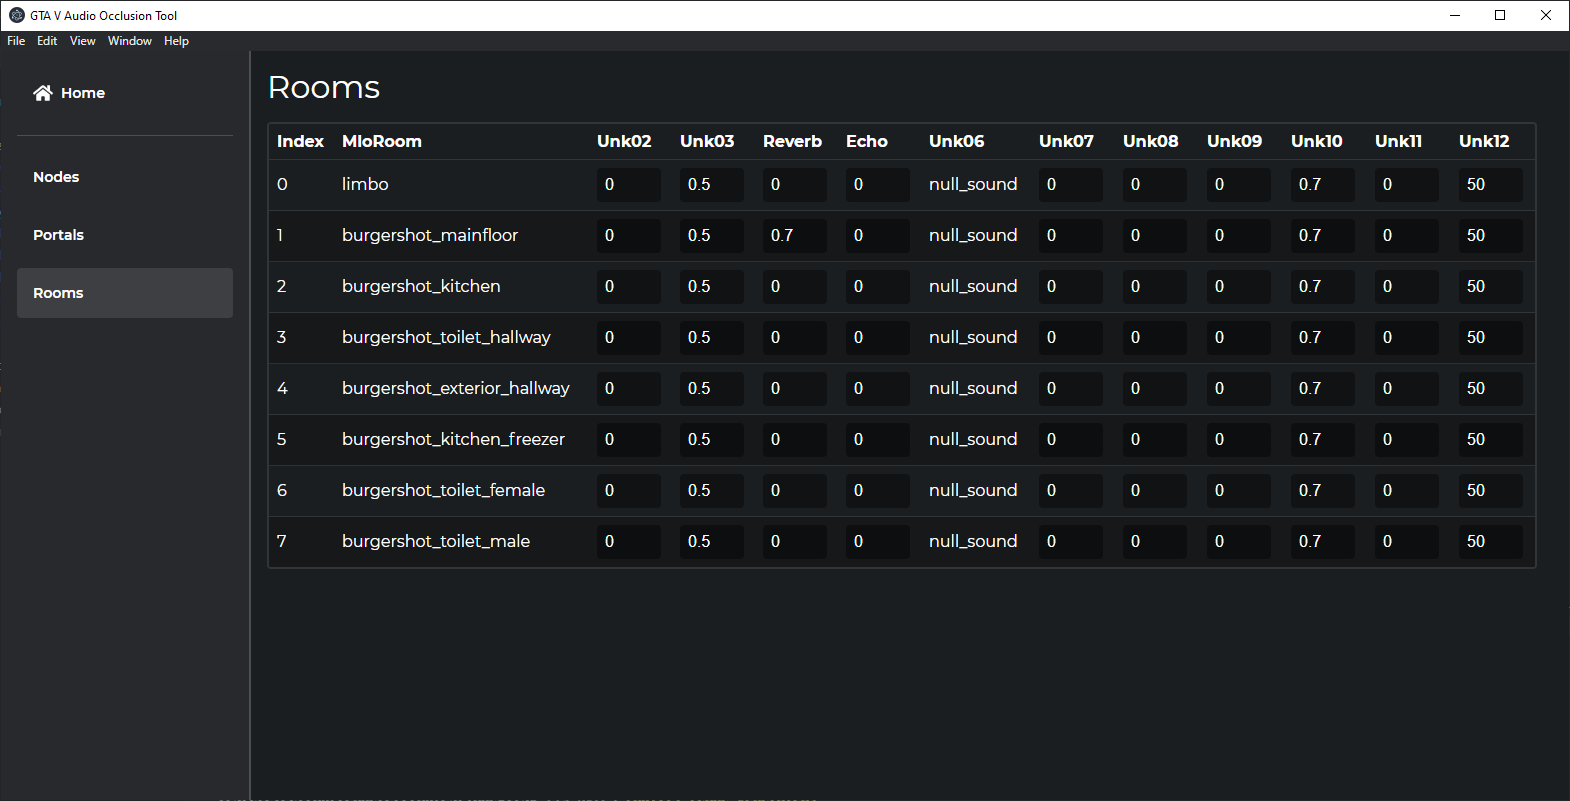This screenshot has width=1570, height=801.
Task: Click the app icon in title bar
Action: coord(17,15)
